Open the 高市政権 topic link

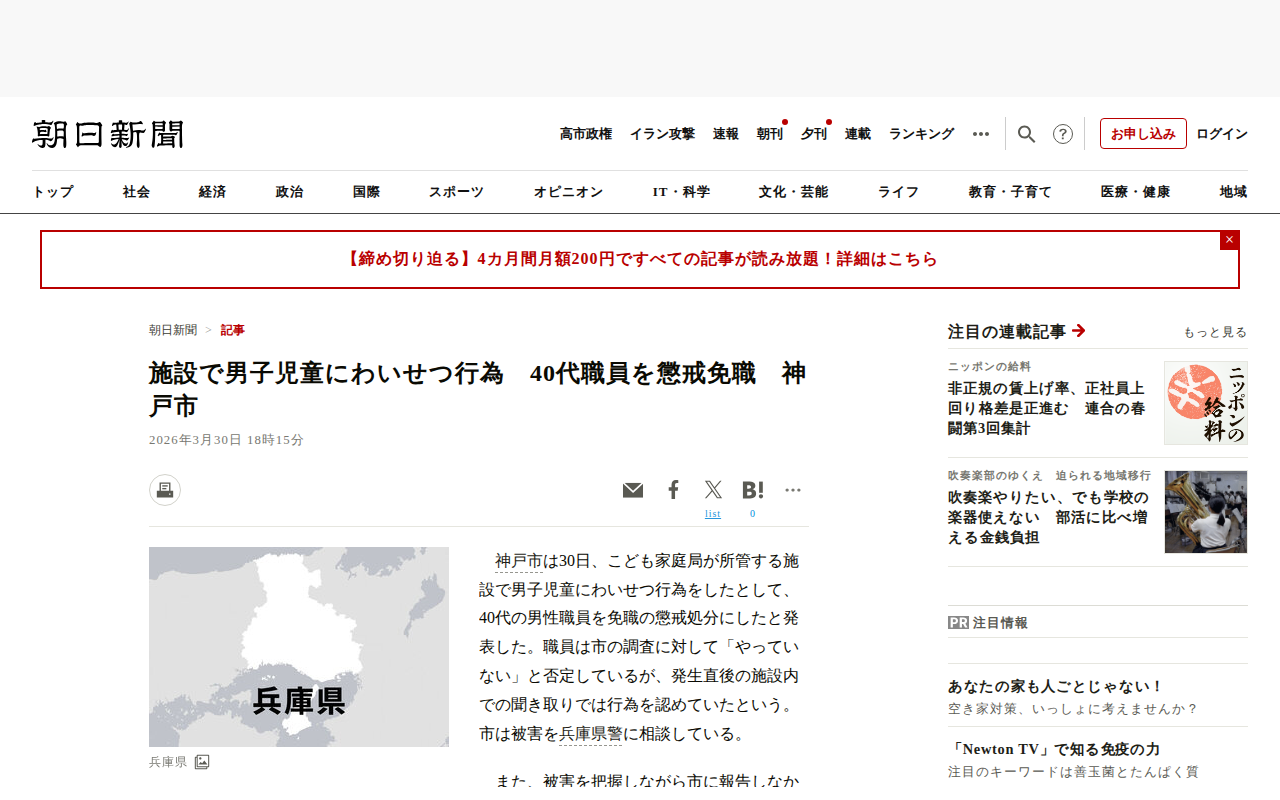tap(586, 134)
